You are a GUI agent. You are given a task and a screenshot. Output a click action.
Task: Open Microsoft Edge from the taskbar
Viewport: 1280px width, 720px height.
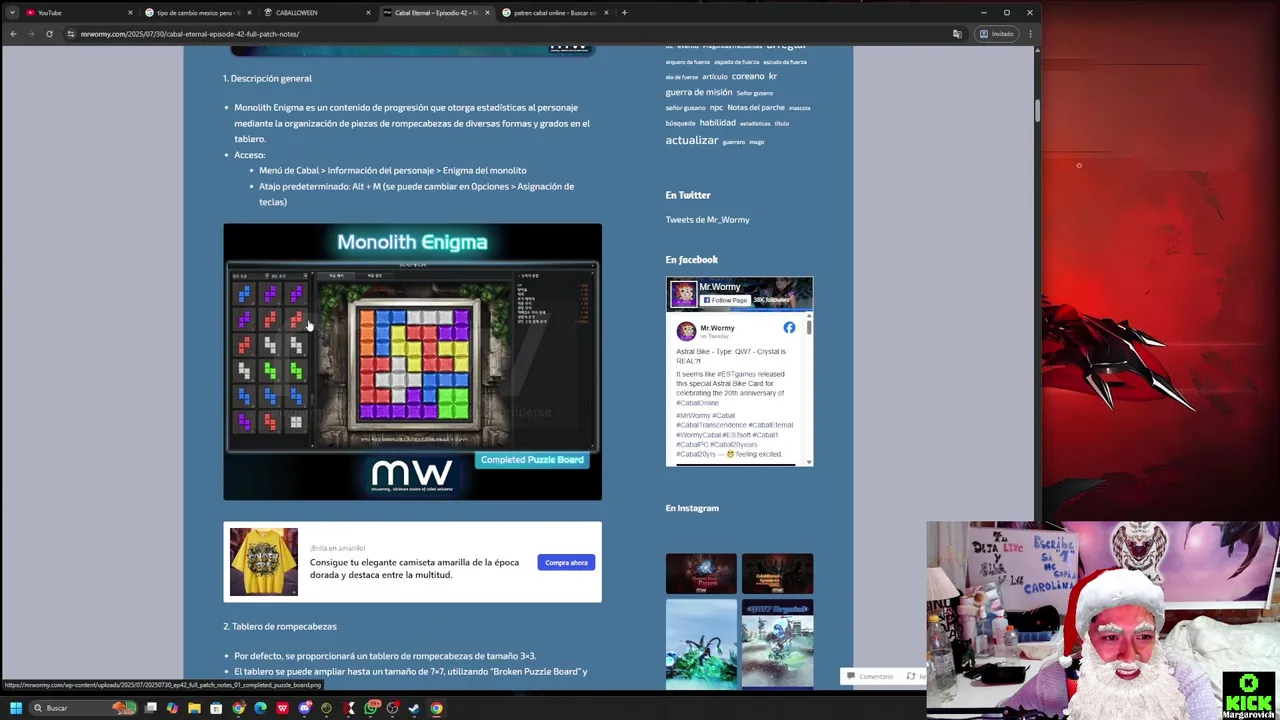click(x=260, y=708)
